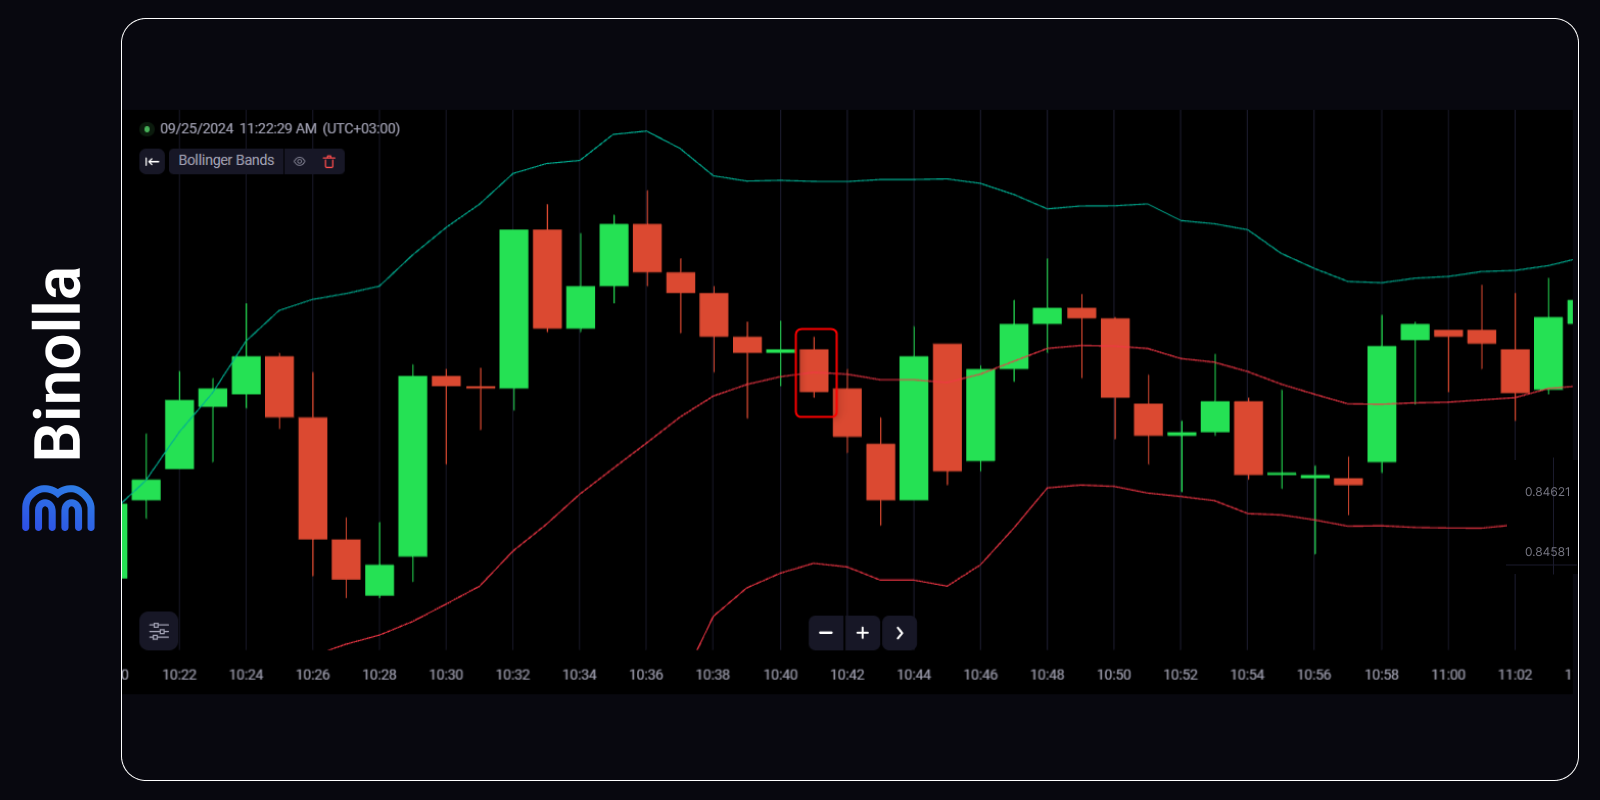Image resolution: width=1600 pixels, height=800 pixels.
Task: Click the 10:42 time axis label
Action: (x=847, y=675)
